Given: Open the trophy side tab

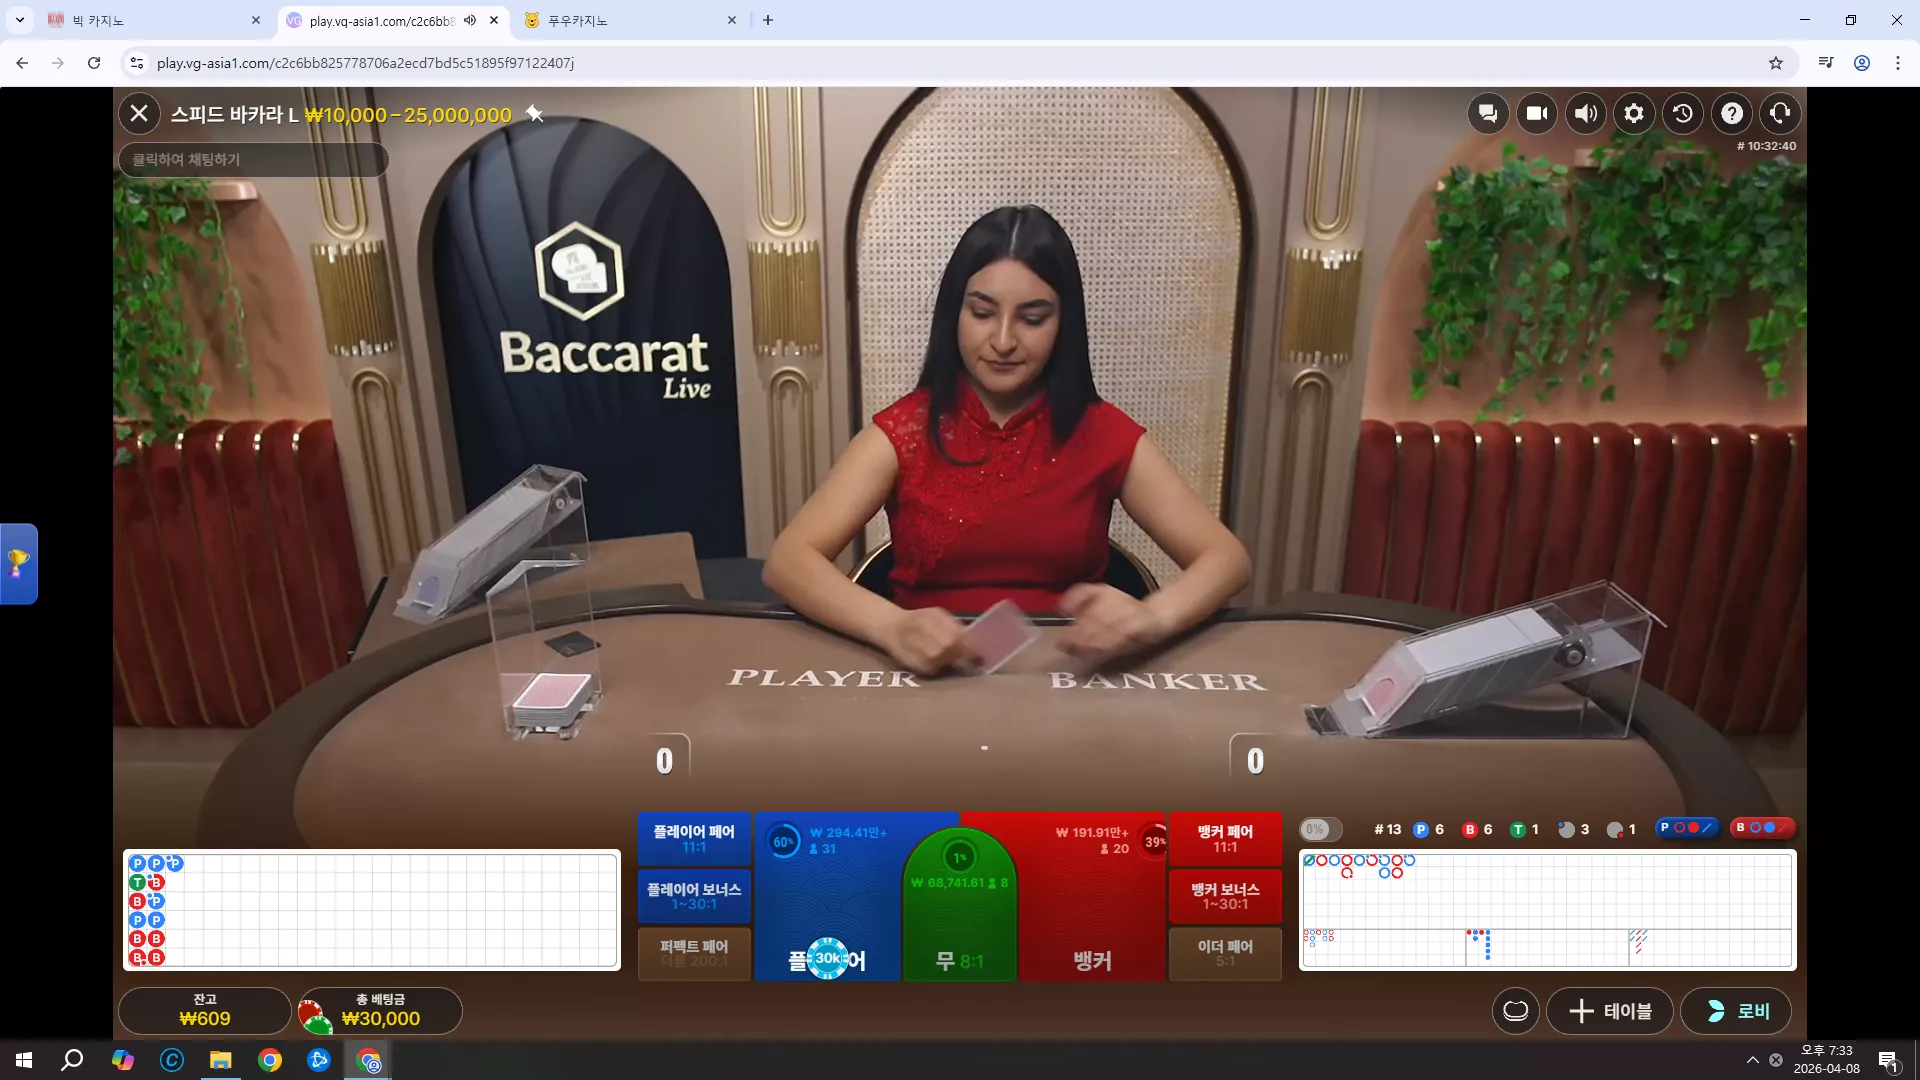Looking at the screenshot, I should [19, 564].
